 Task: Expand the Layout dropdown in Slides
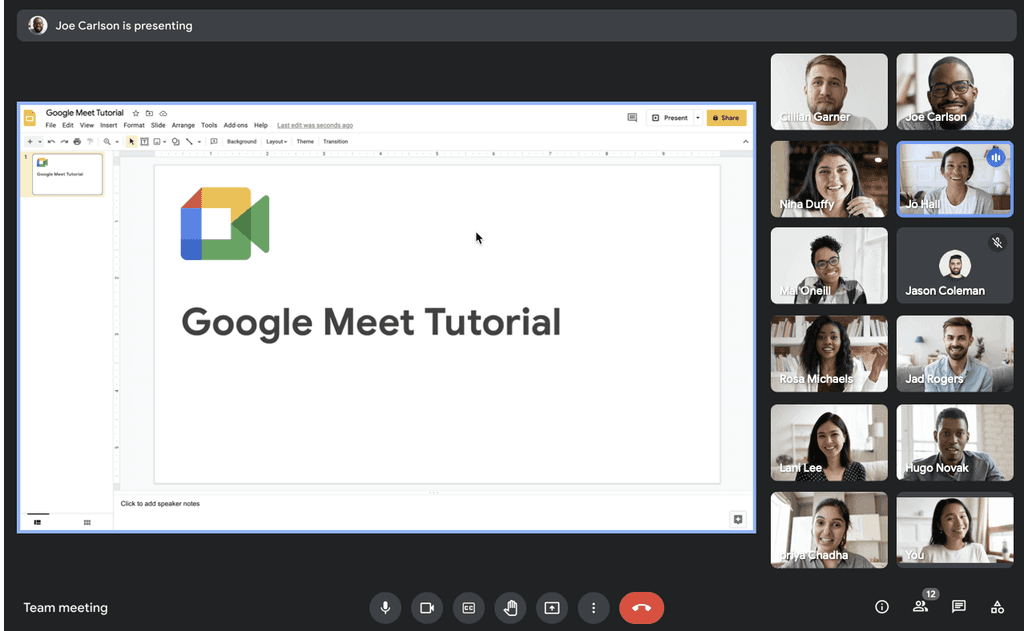(x=277, y=141)
